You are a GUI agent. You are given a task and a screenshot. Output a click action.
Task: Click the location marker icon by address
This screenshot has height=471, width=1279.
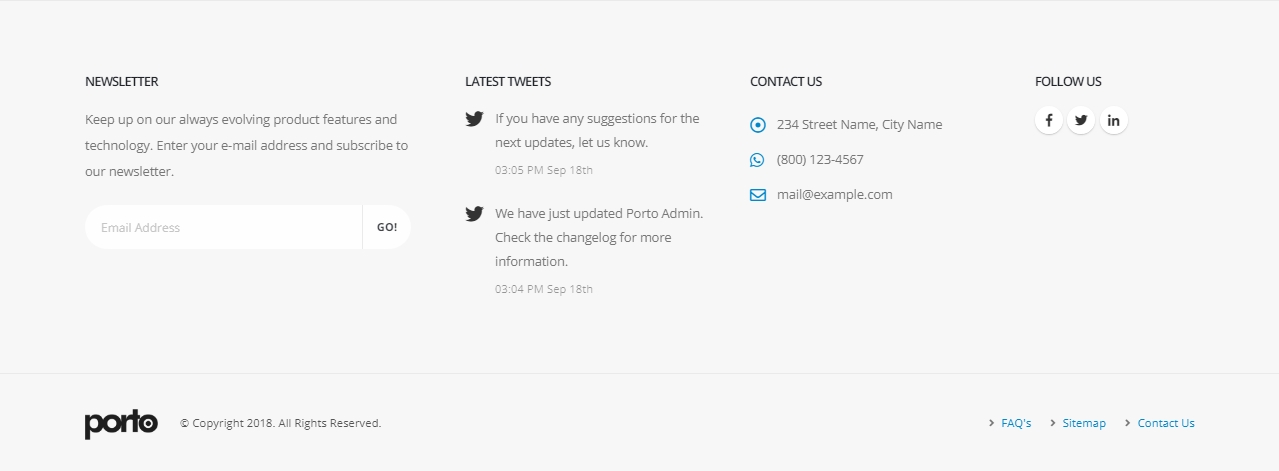point(757,125)
